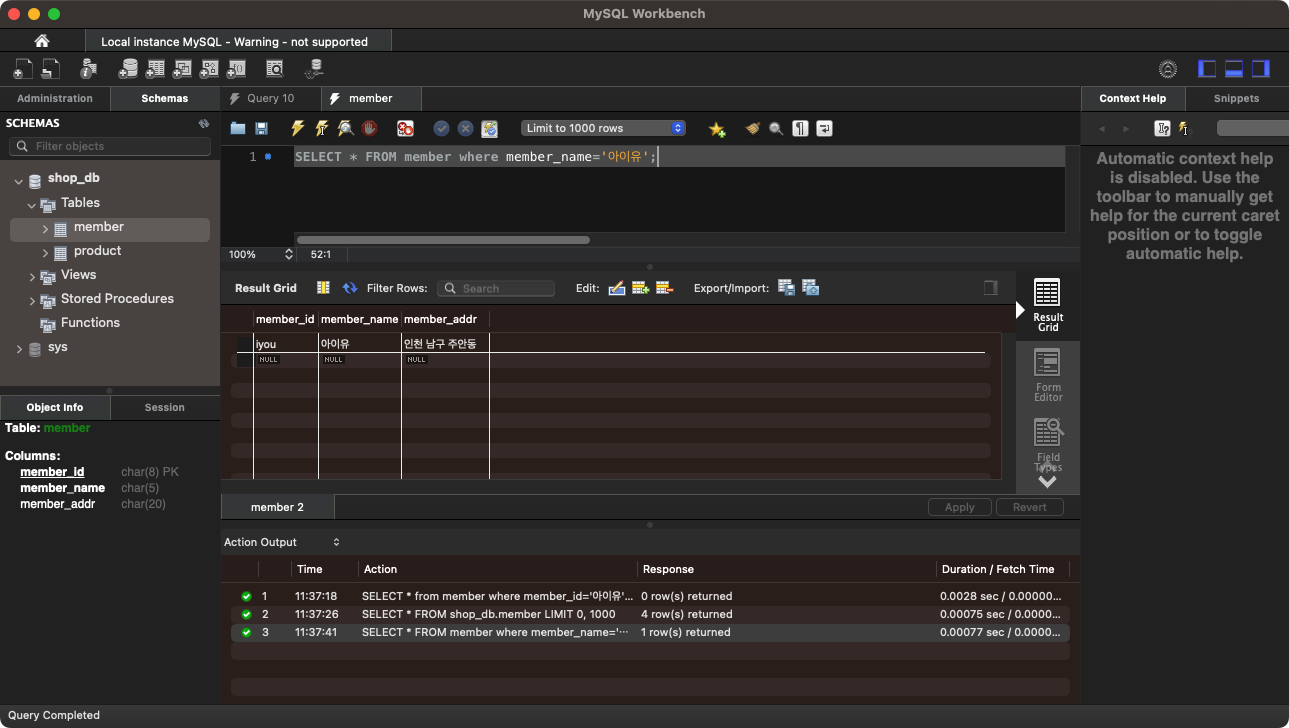Open the Field Types view

point(1048,446)
